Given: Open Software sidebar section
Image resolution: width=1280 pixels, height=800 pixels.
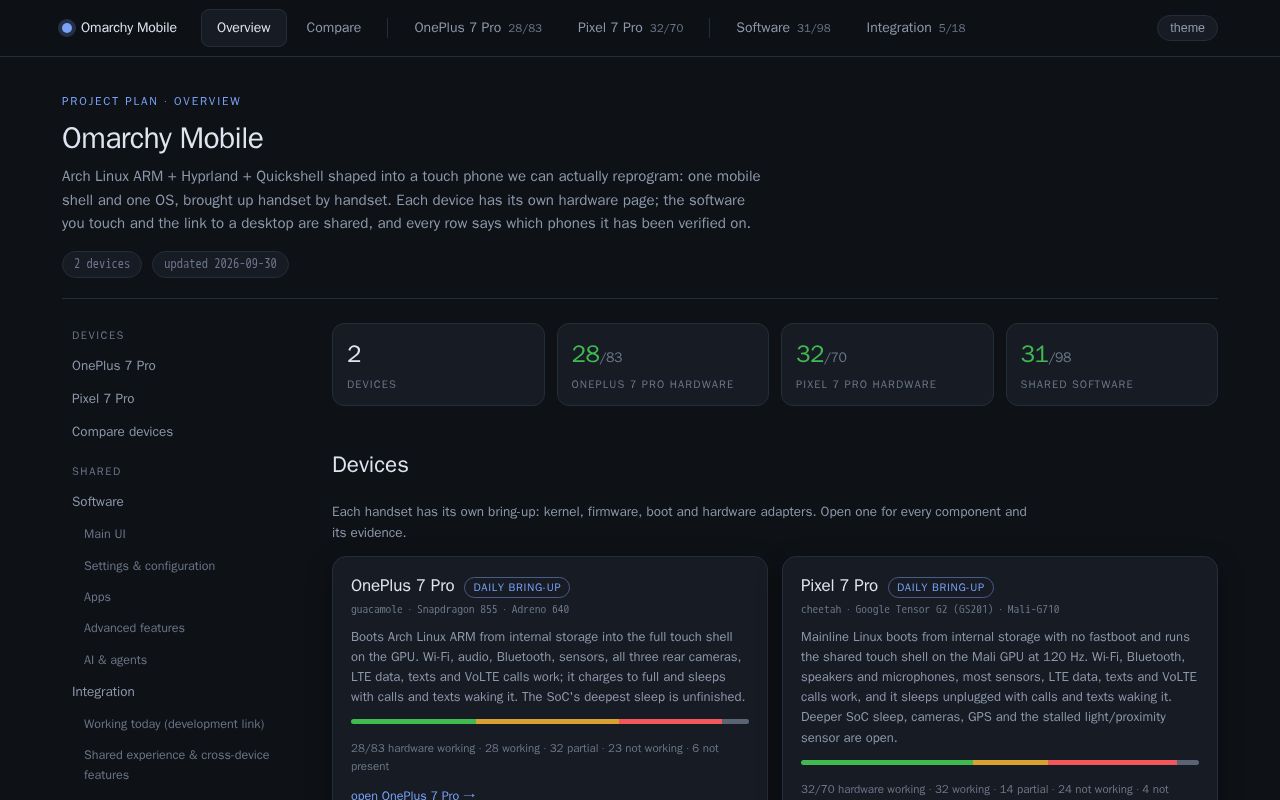Looking at the screenshot, I should 98,502.
